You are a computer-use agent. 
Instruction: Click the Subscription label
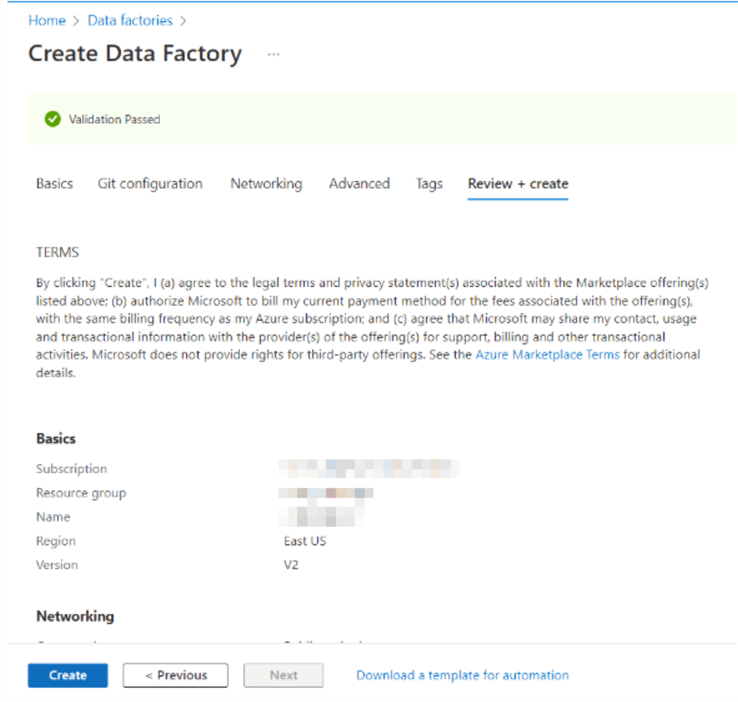tap(72, 469)
